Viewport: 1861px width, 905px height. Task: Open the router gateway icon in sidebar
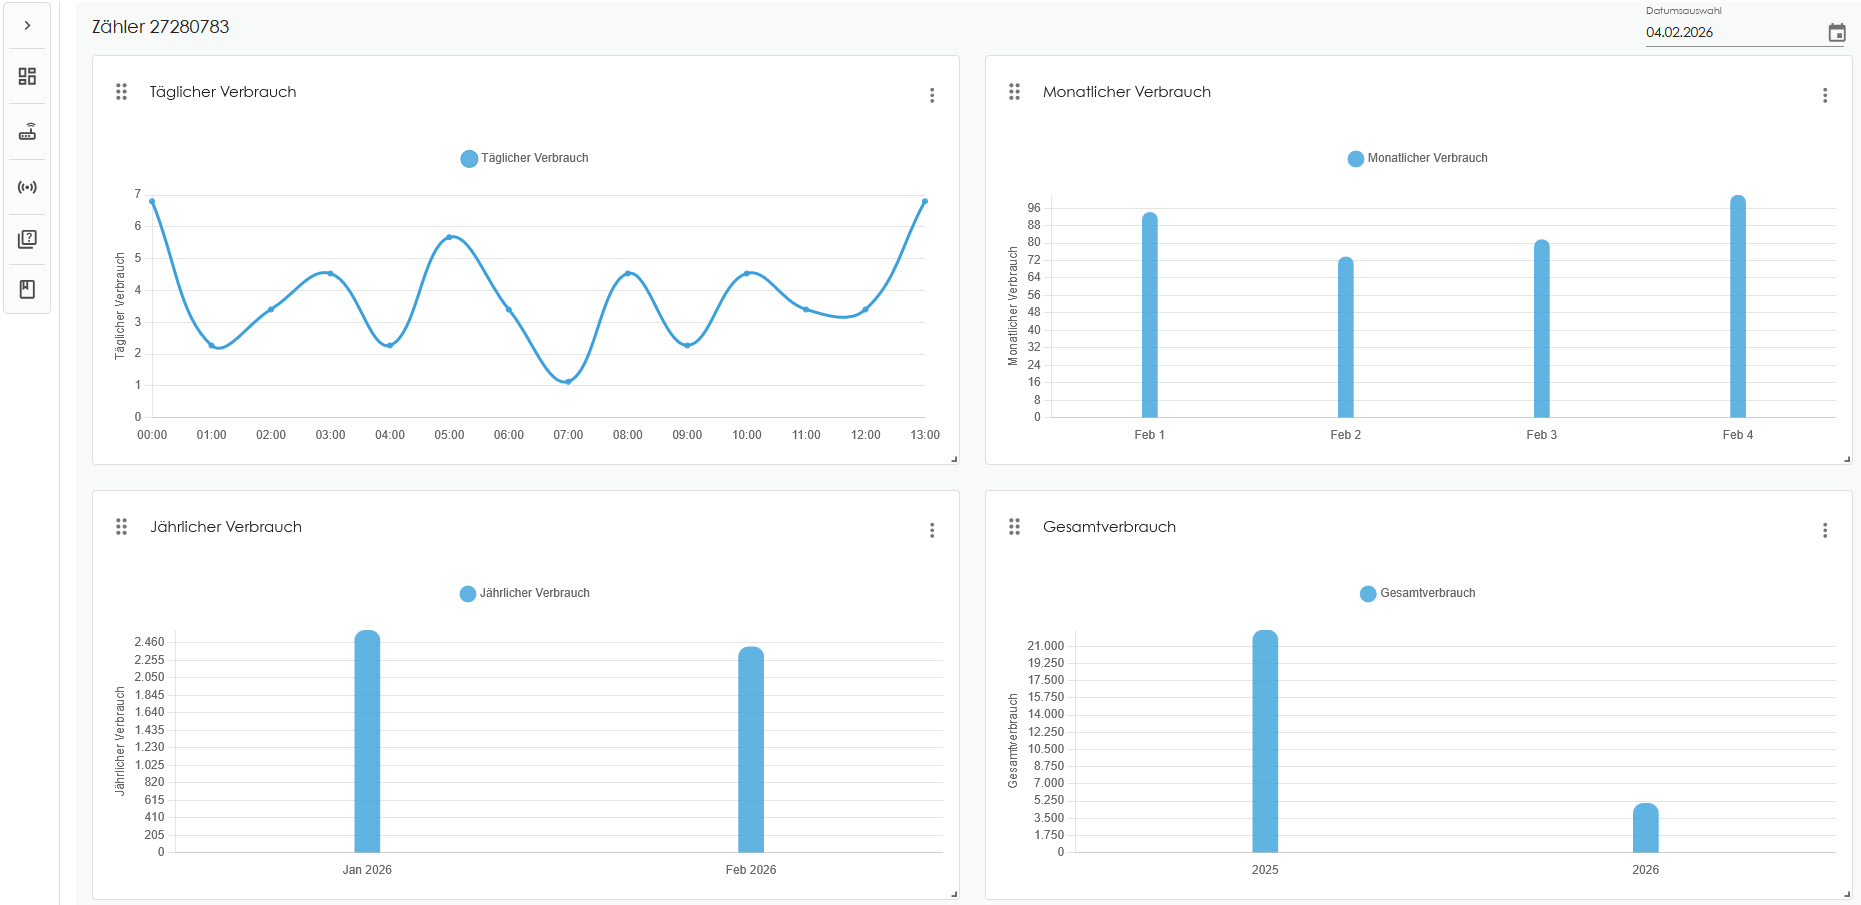(27, 132)
